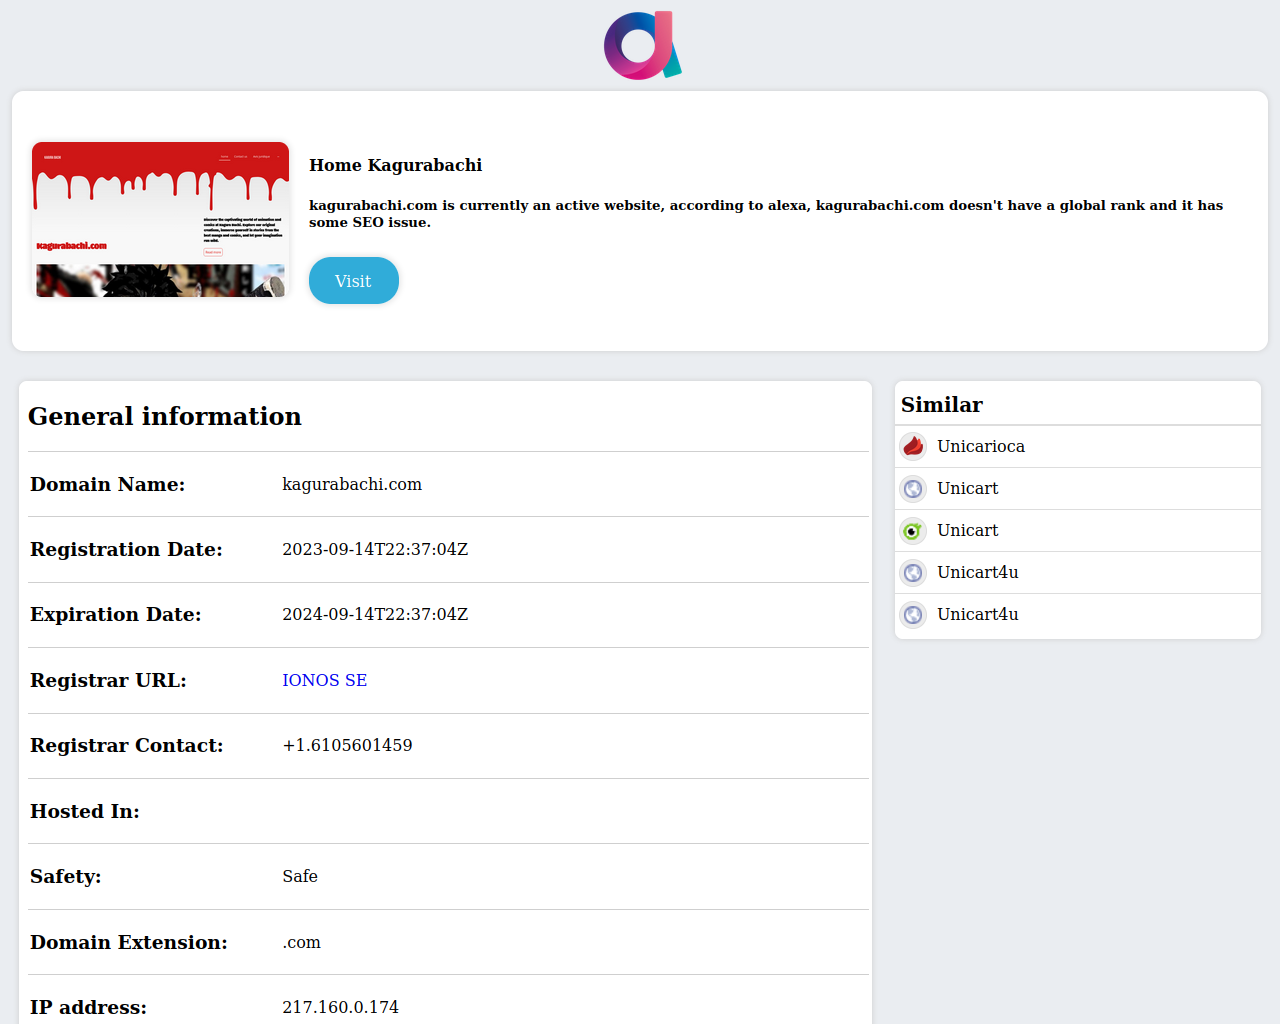Click the site description paragraph about alexa rank

click(766, 214)
